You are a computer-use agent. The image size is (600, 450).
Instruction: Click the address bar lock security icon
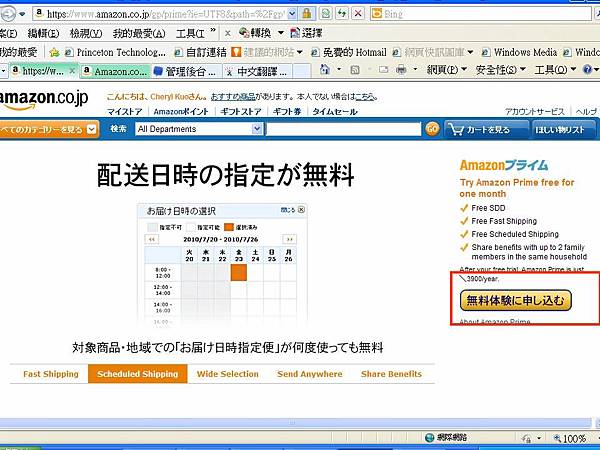coord(306,14)
